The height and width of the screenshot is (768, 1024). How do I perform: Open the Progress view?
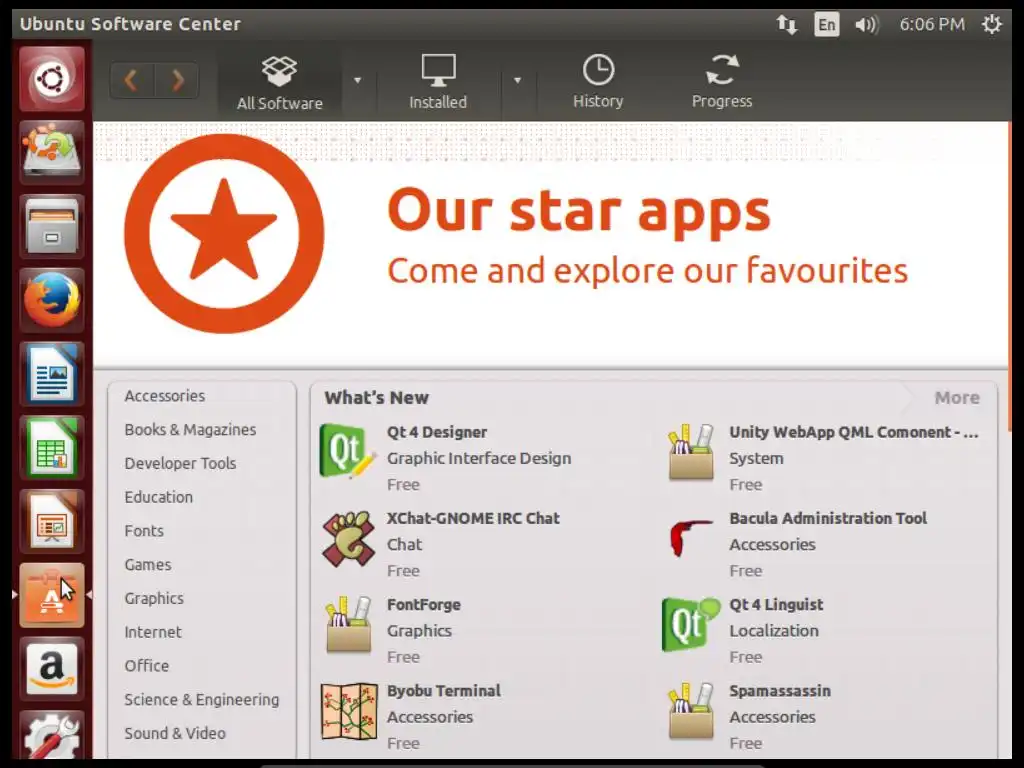722,82
